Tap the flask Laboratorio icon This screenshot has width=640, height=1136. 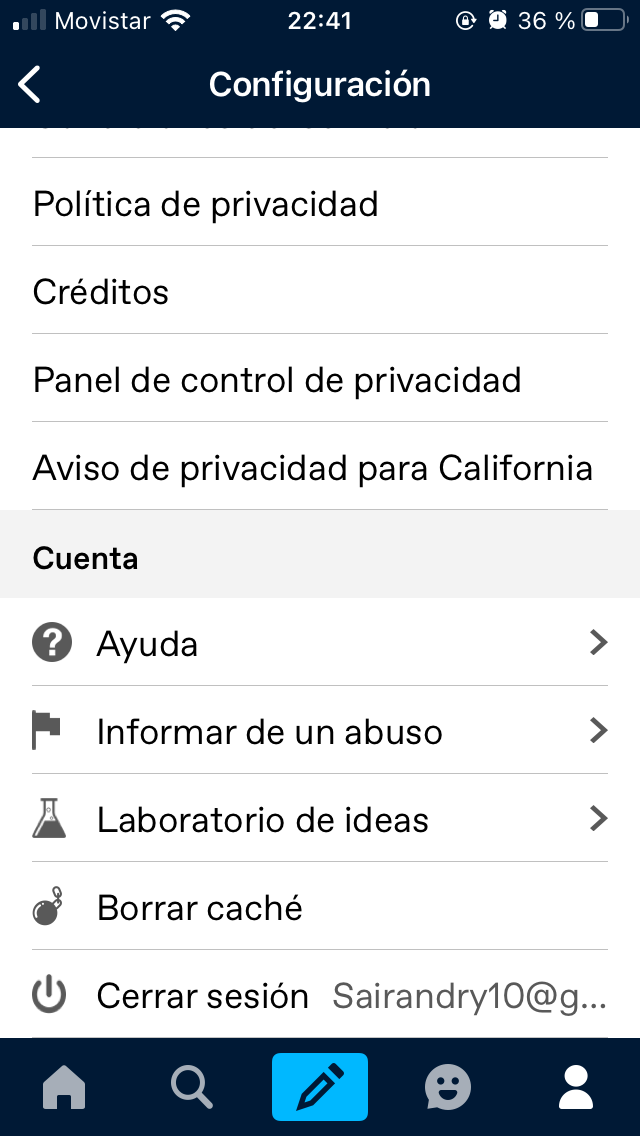pos(49,819)
